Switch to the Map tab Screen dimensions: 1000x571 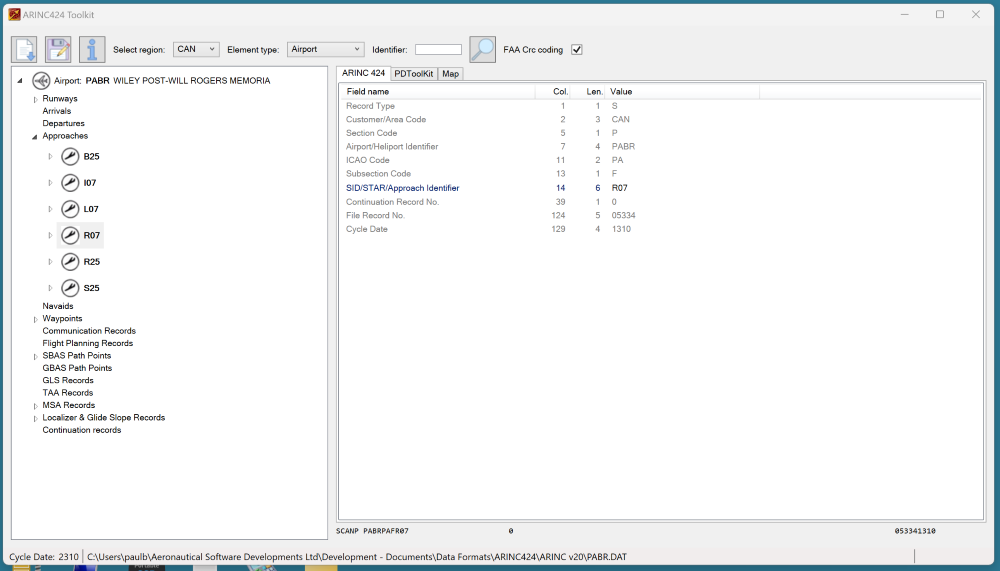pos(450,73)
